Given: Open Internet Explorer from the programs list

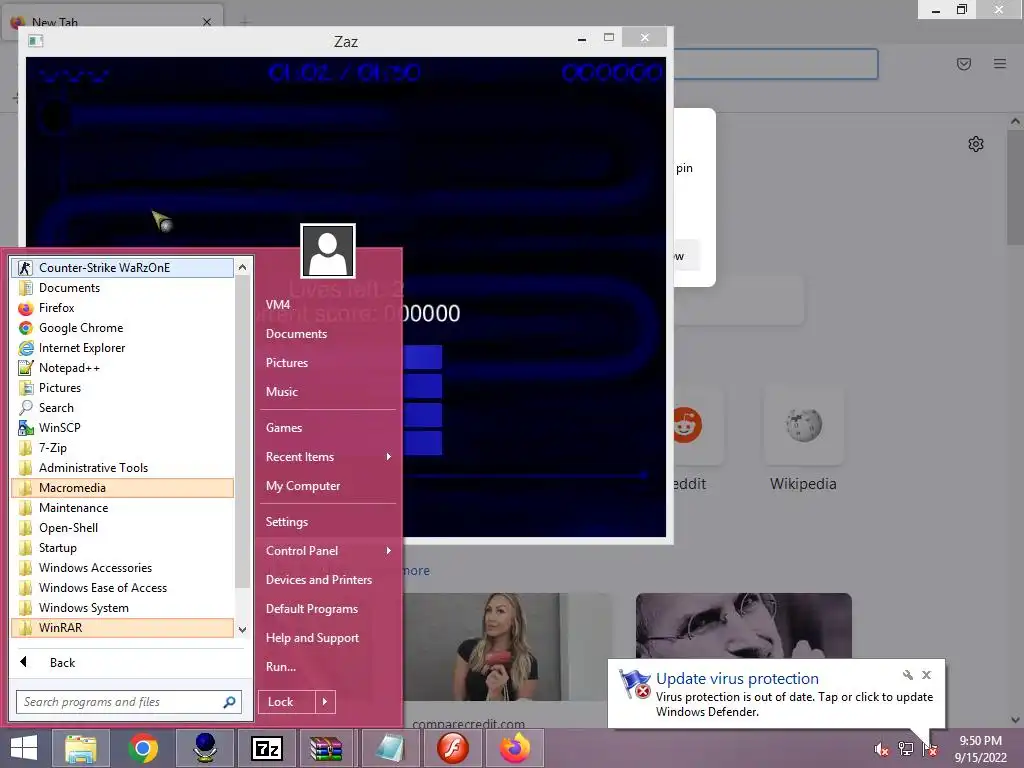Looking at the screenshot, I should [122, 348].
